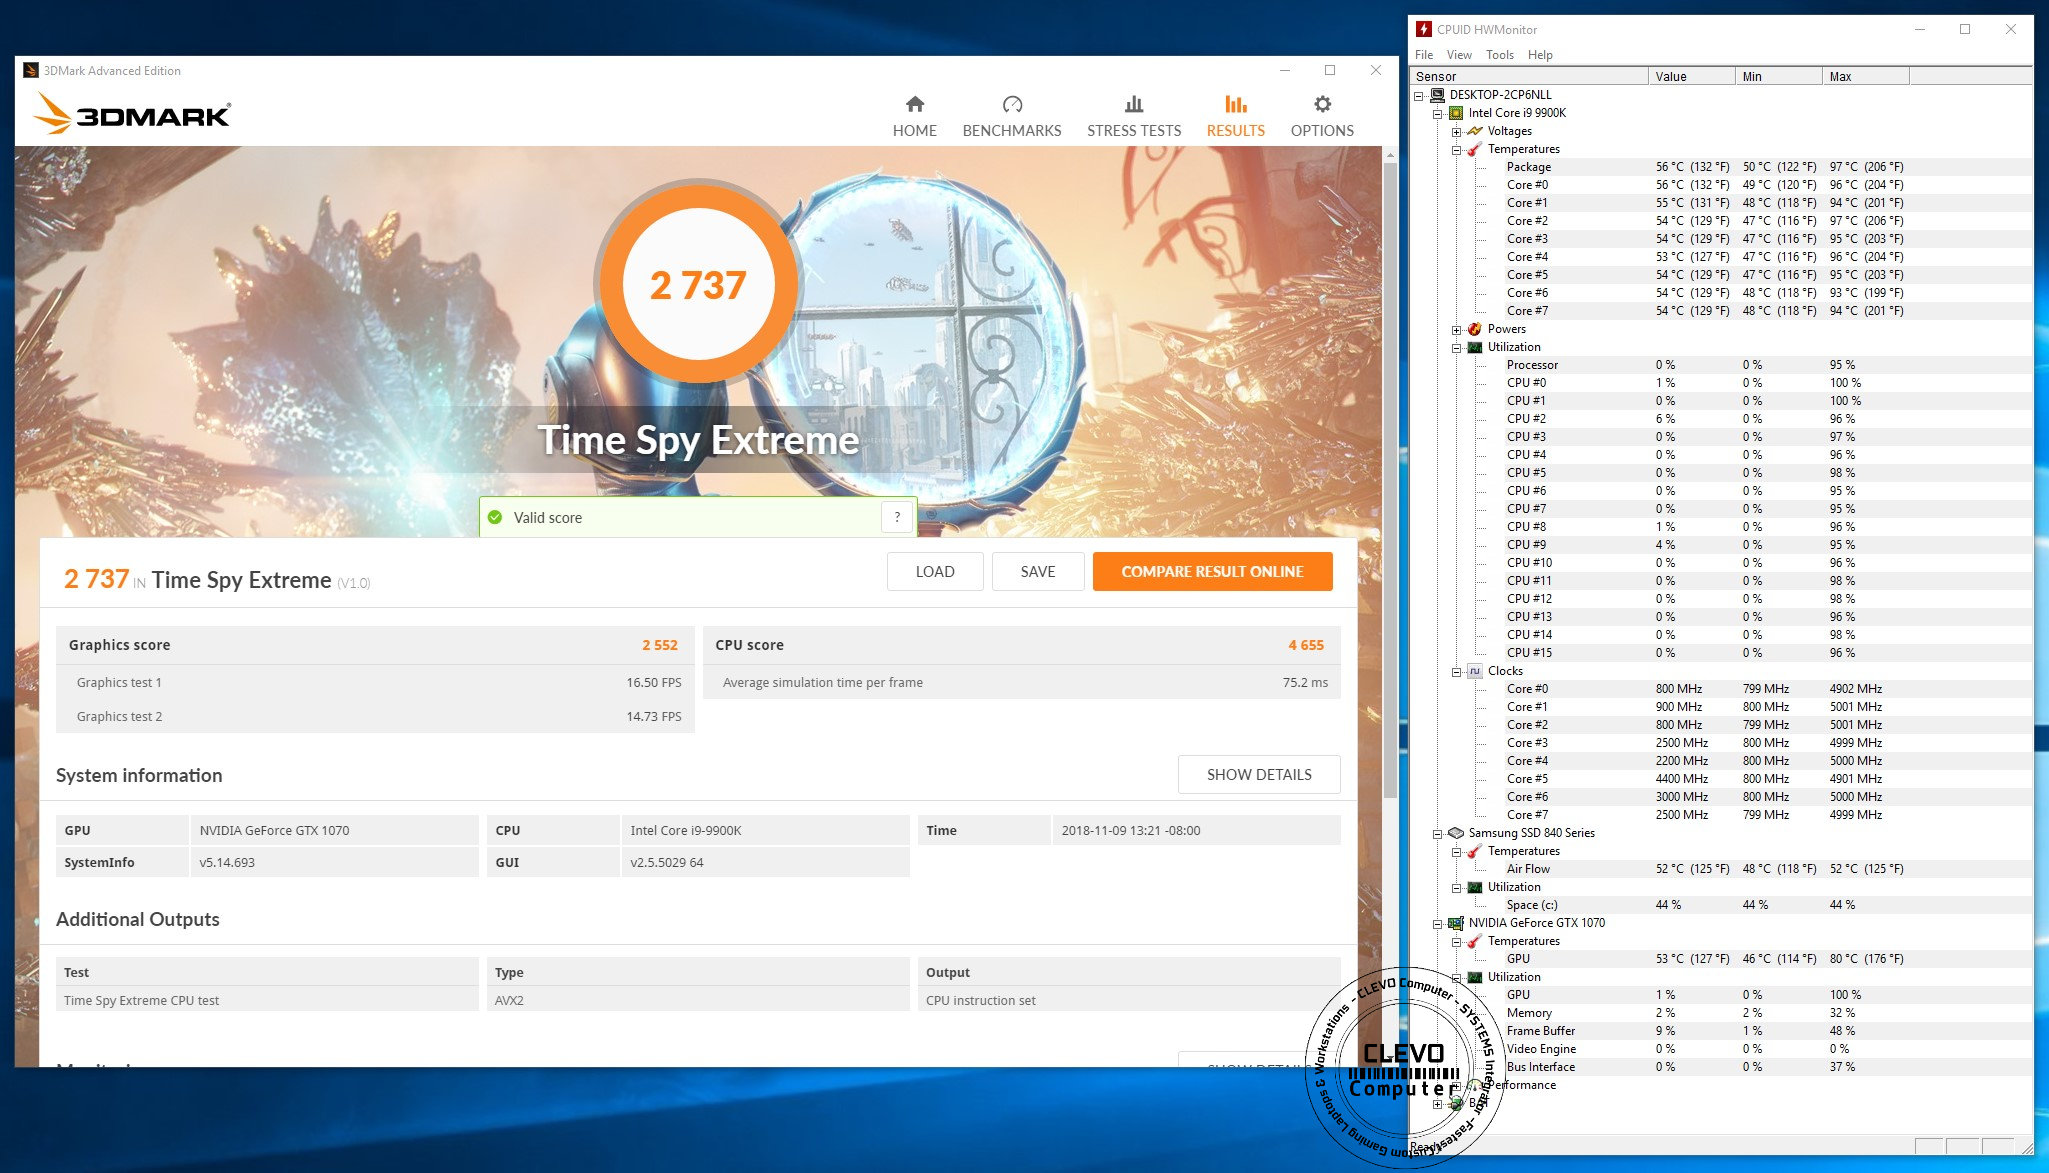Expand the Voltages node
Screen dimensions: 2049x1173
coord(1457,132)
